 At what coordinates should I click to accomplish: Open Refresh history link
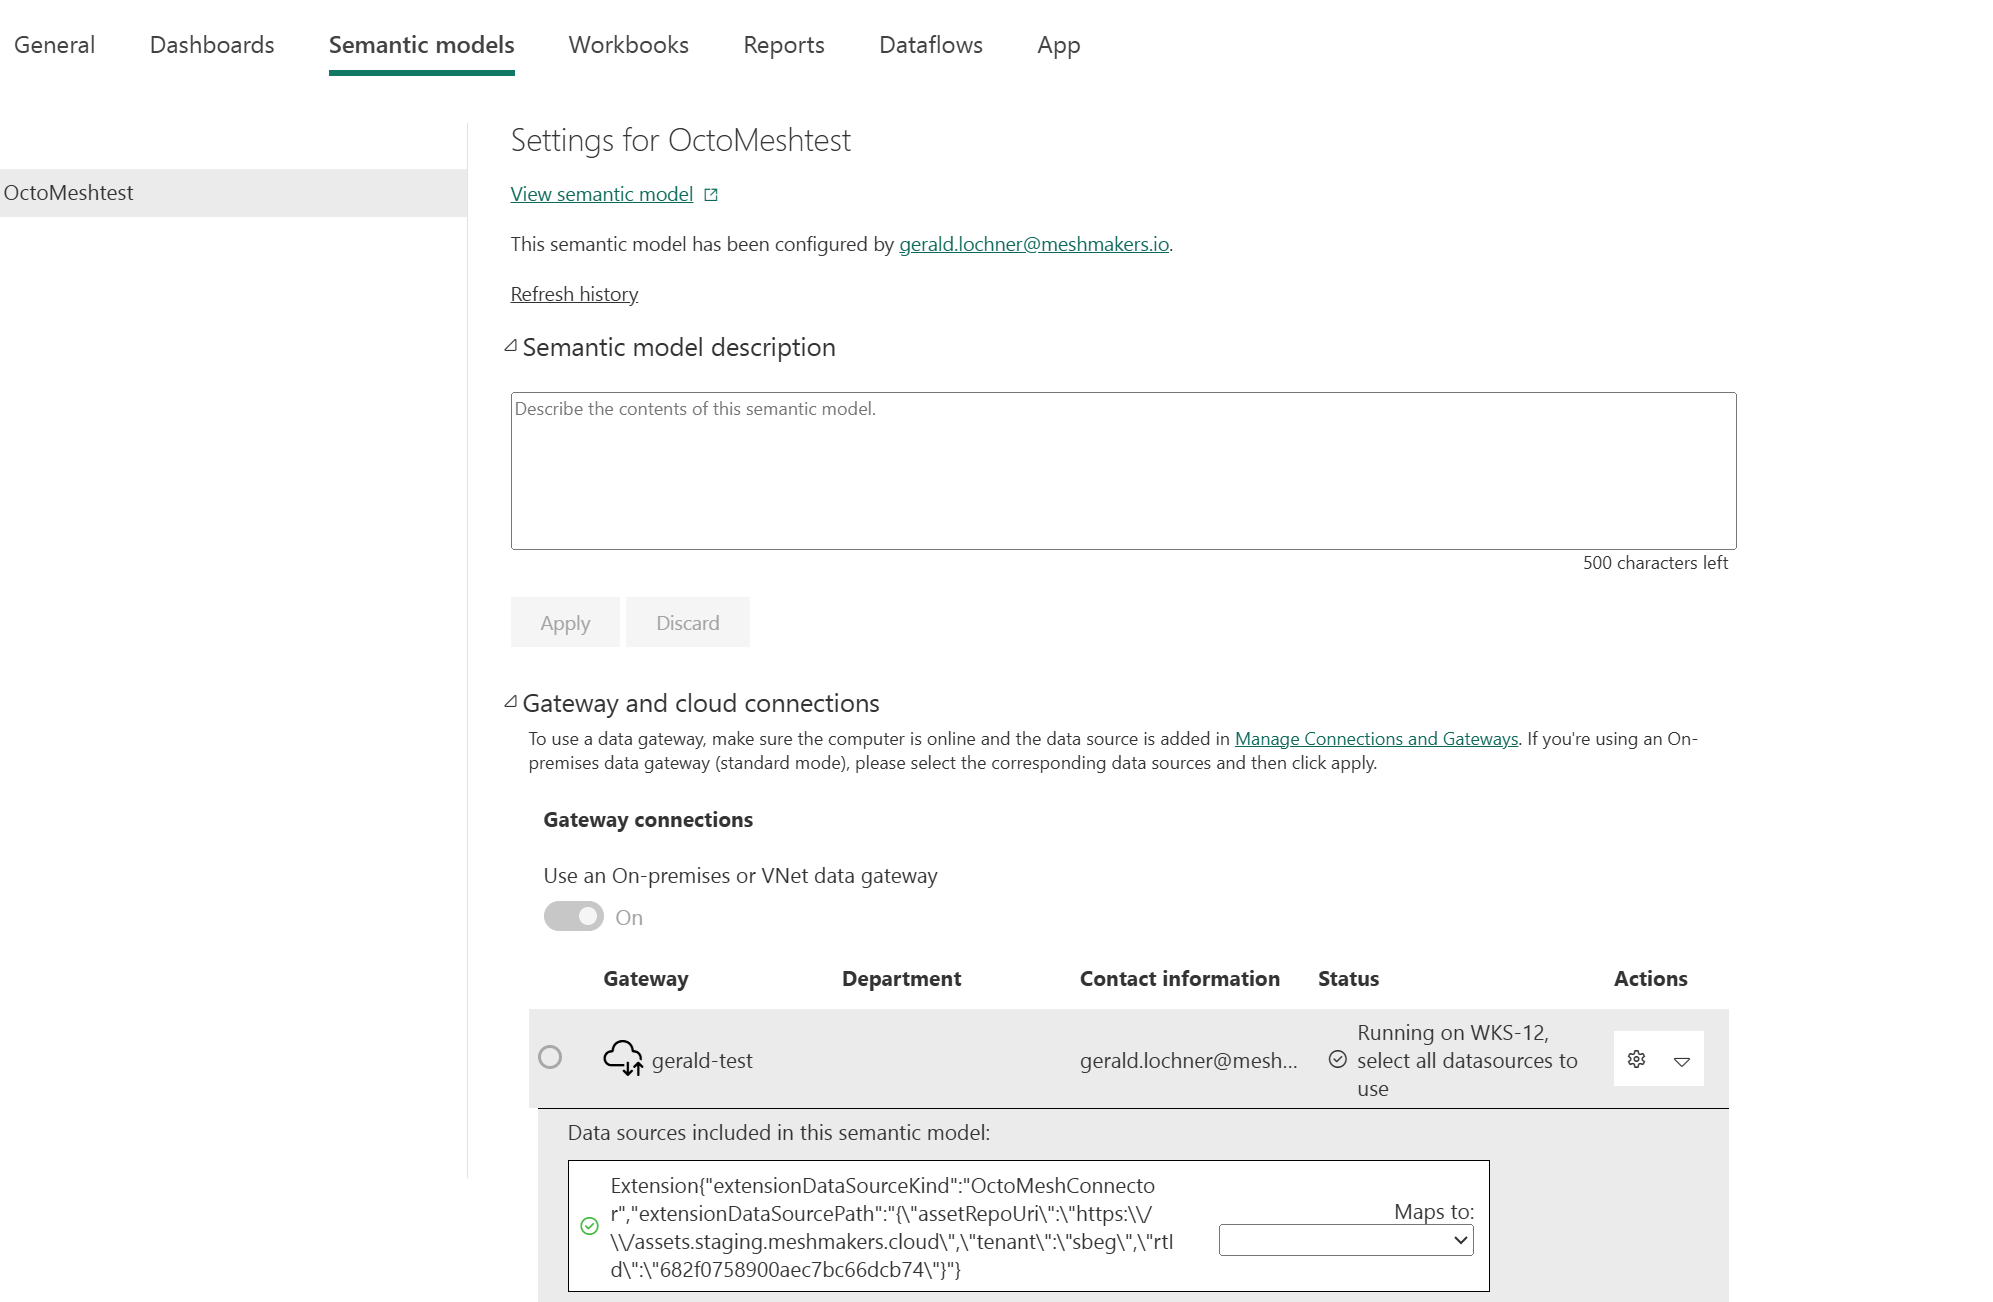click(574, 295)
